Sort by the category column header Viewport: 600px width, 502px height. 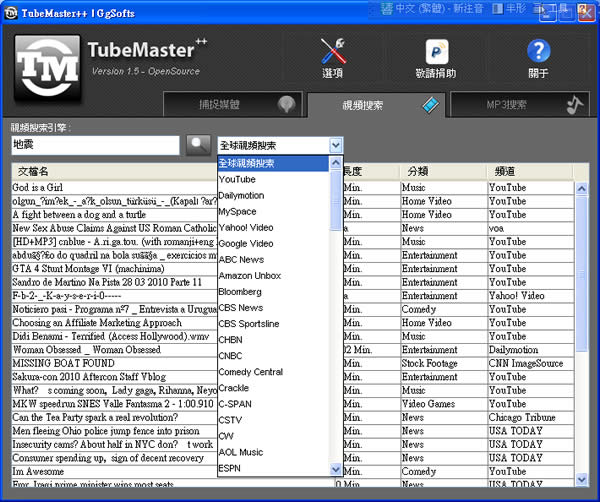[x=443, y=172]
